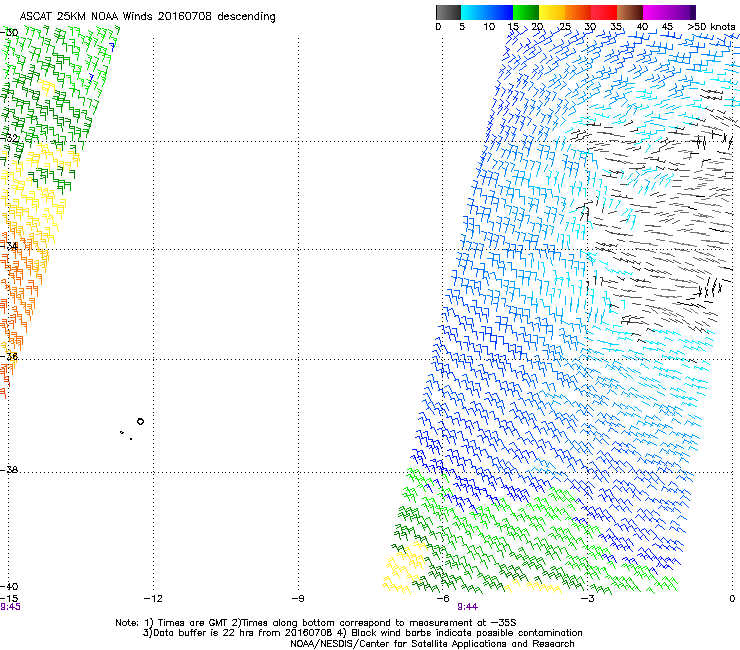The height and width of the screenshot is (650, 740).
Task: Select the red 30-35 knots legend segment
Action: point(604,12)
